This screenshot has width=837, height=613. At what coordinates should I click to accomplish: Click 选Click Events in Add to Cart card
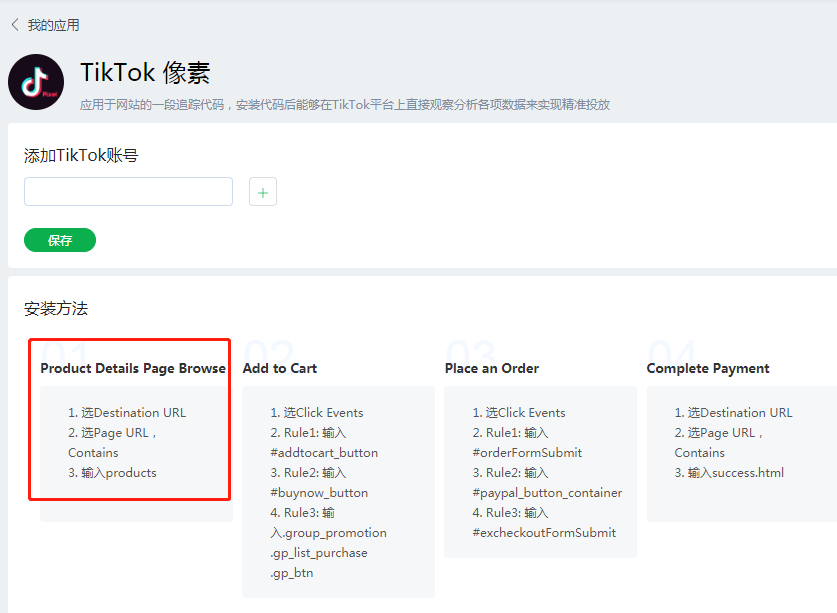pyautogui.click(x=323, y=413)
